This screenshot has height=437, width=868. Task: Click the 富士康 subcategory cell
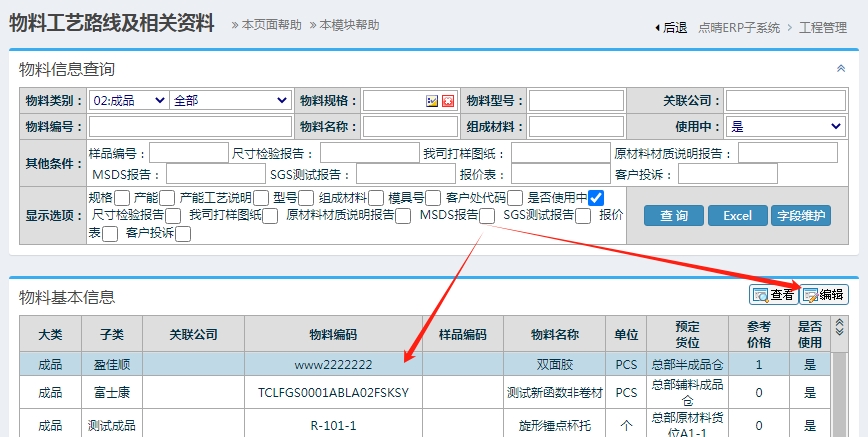click(112, 393)
